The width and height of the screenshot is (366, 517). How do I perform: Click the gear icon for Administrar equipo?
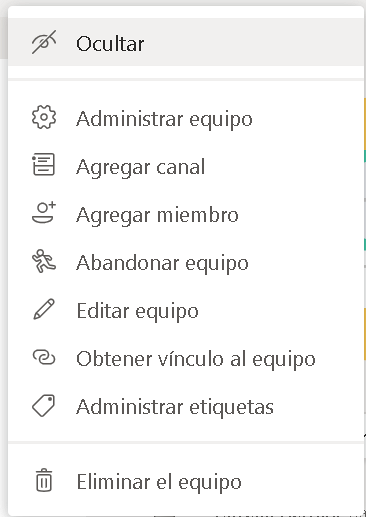click(44, 117)
